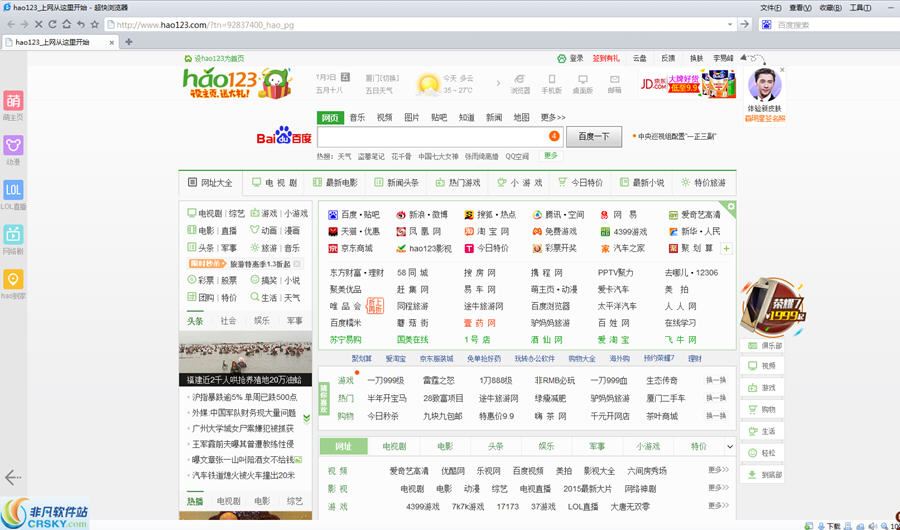This screenshot has width=900, height=530.
Task: Select the 最新电影 navigation tab
Action: pos(336,183)
